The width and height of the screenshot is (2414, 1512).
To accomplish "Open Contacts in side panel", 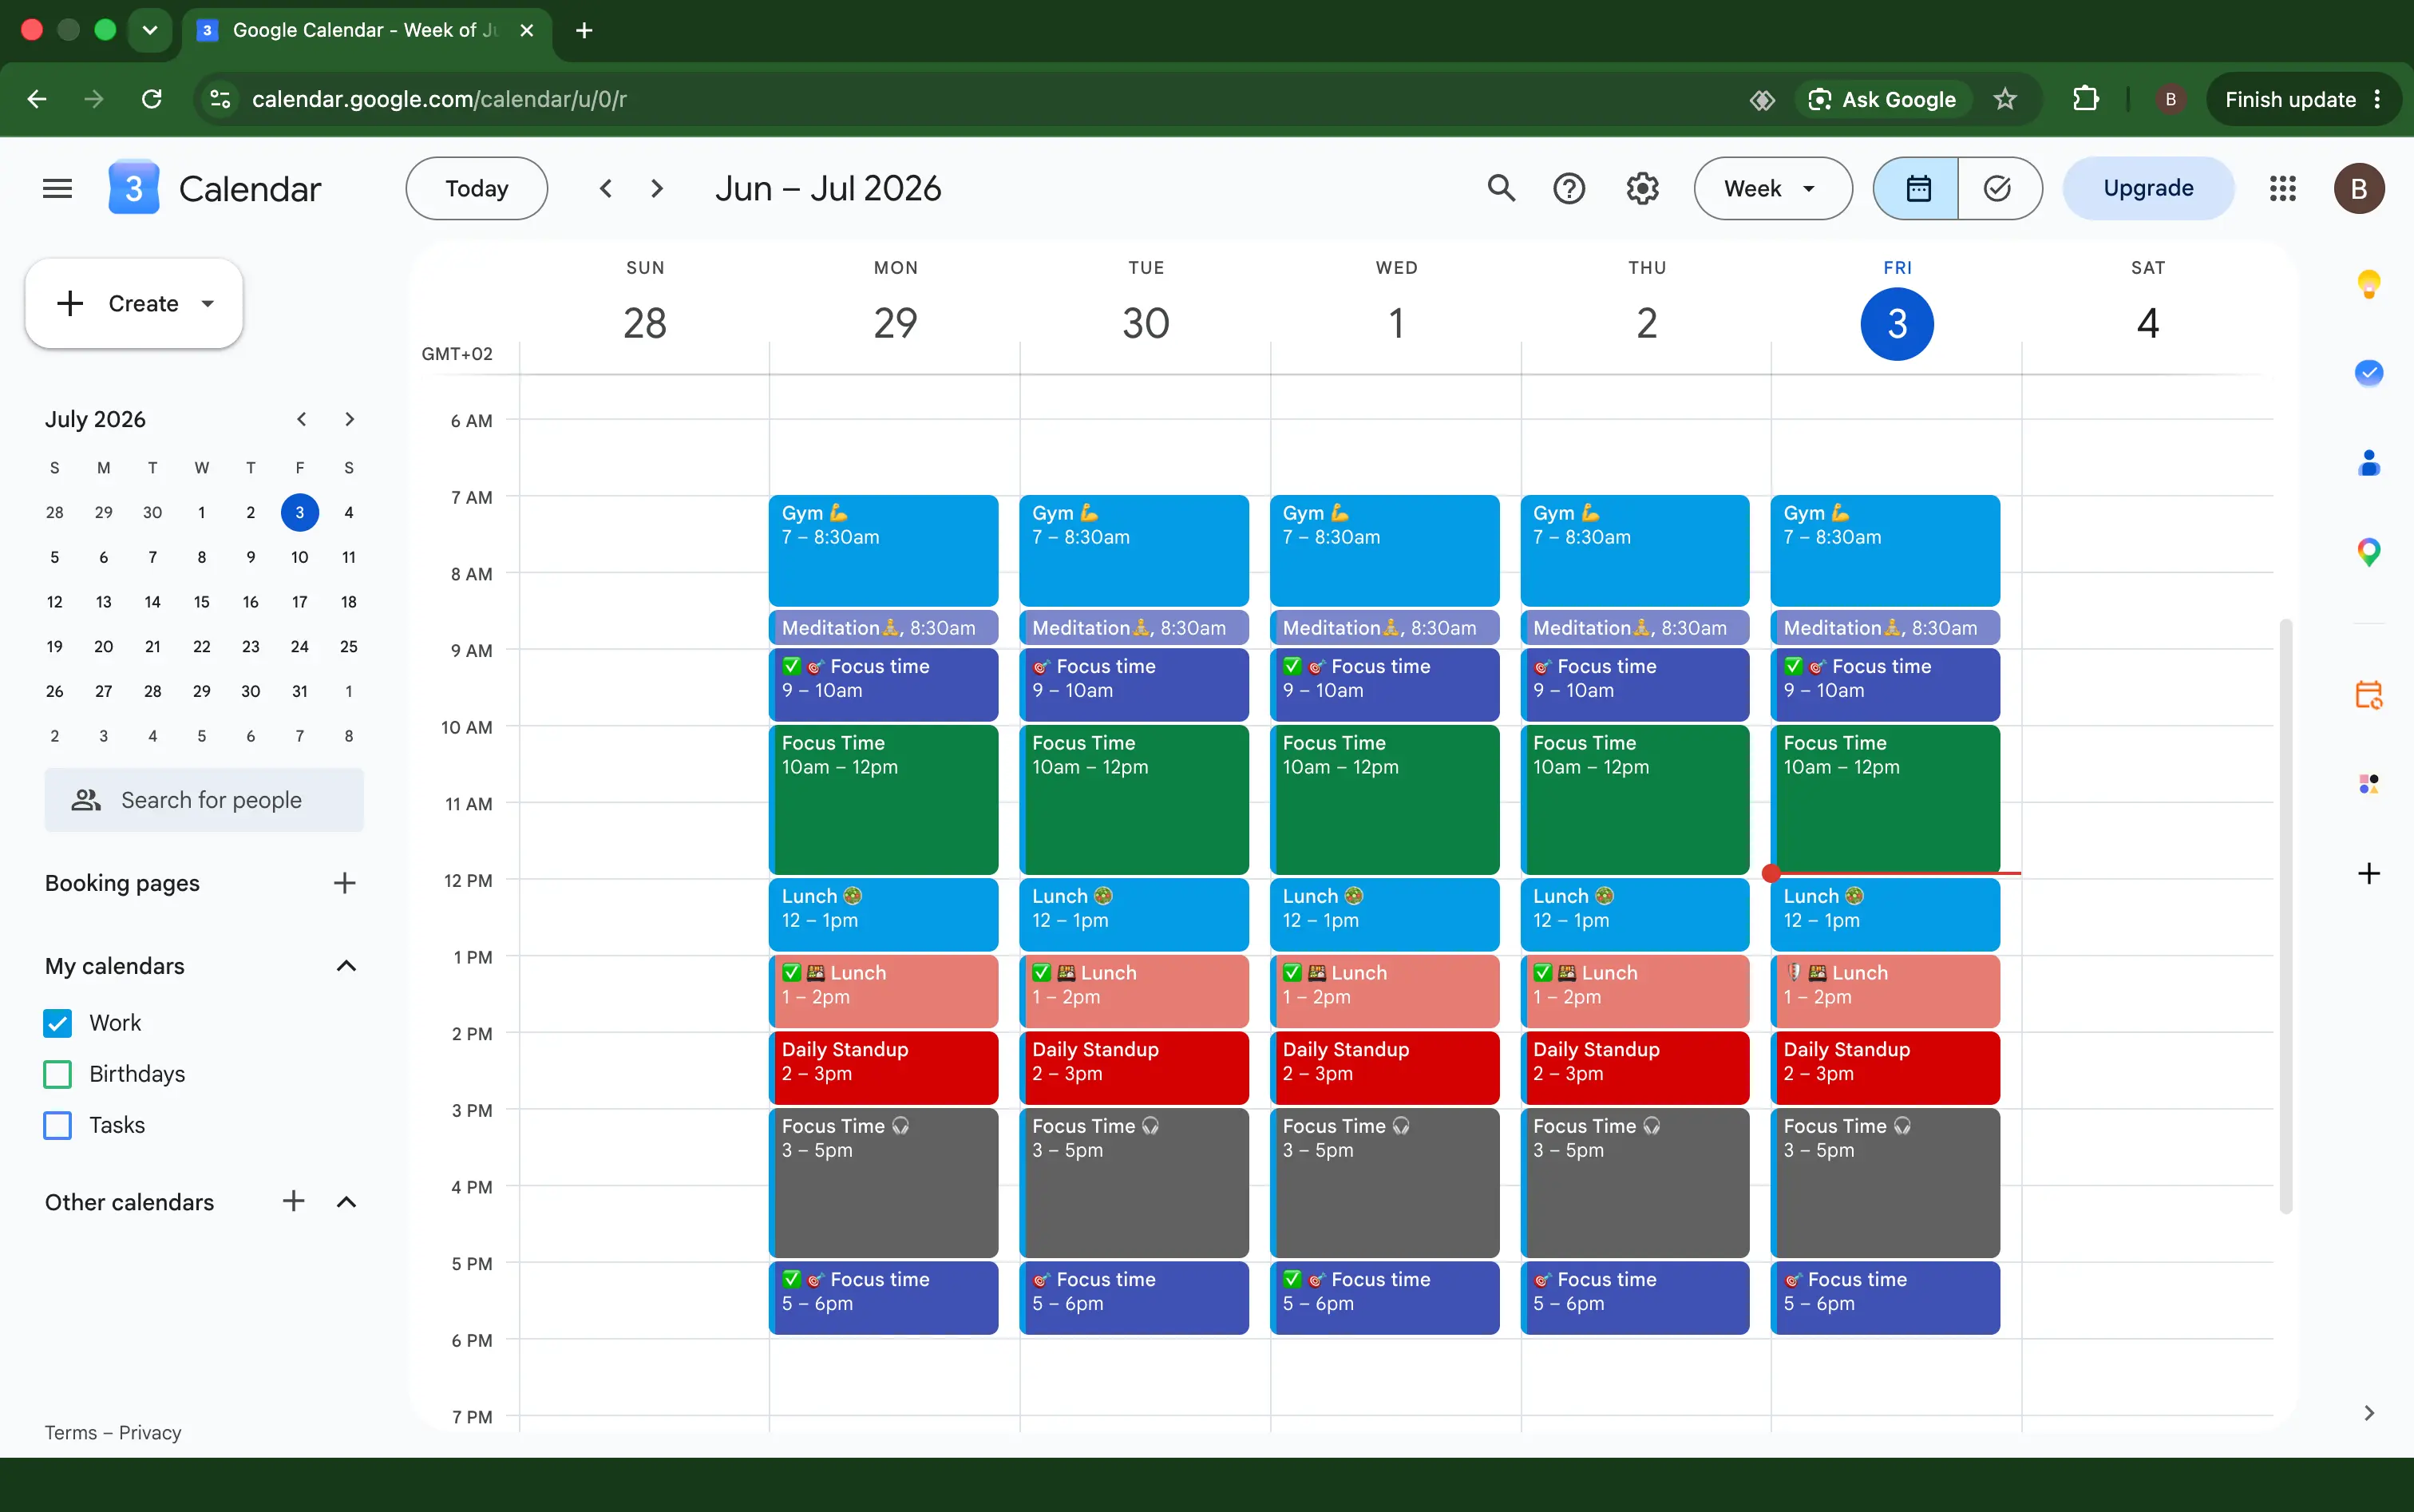I will coord(2368,463).
